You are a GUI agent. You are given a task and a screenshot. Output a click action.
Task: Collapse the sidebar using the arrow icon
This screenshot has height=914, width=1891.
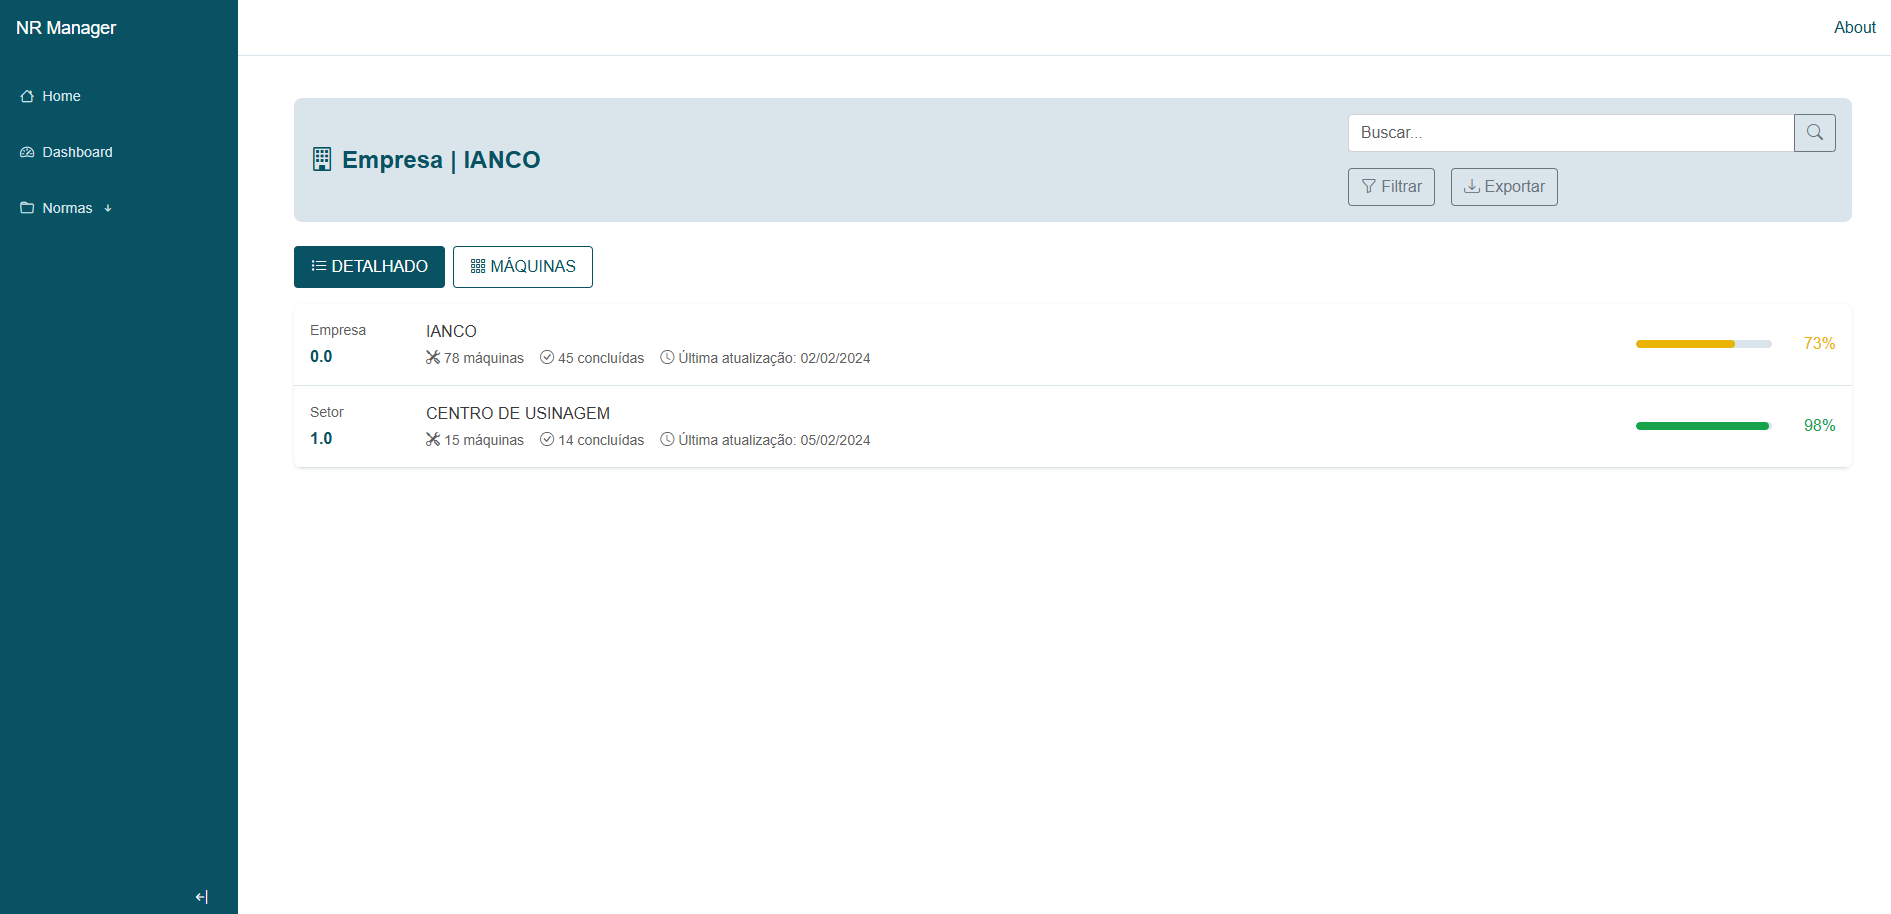tap(202, 897)
